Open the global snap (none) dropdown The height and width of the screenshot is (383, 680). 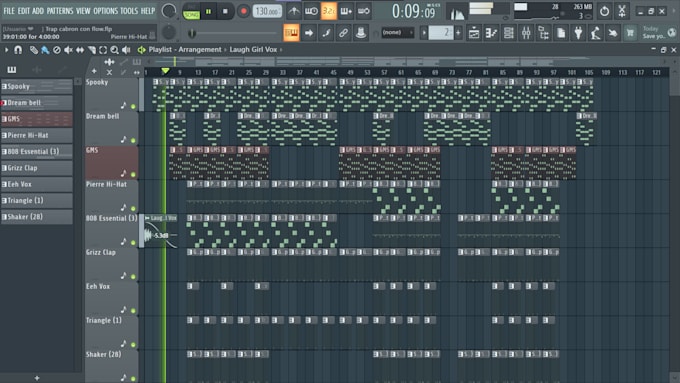[x=398, y=33]
